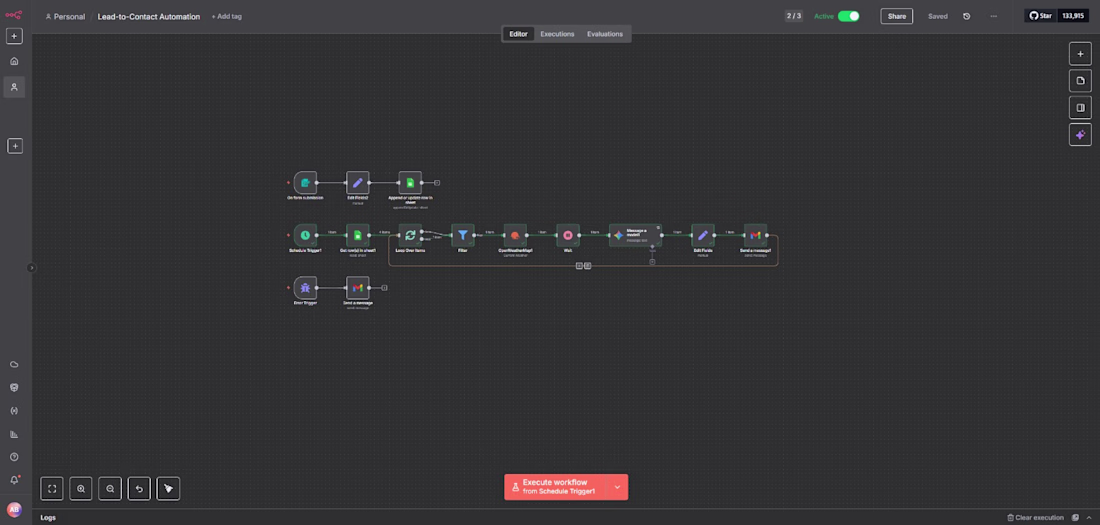Screen dimensions: 1100x525
Task: Click the Lead-to-Contact Automation workflow name
Action: [149, 16]
